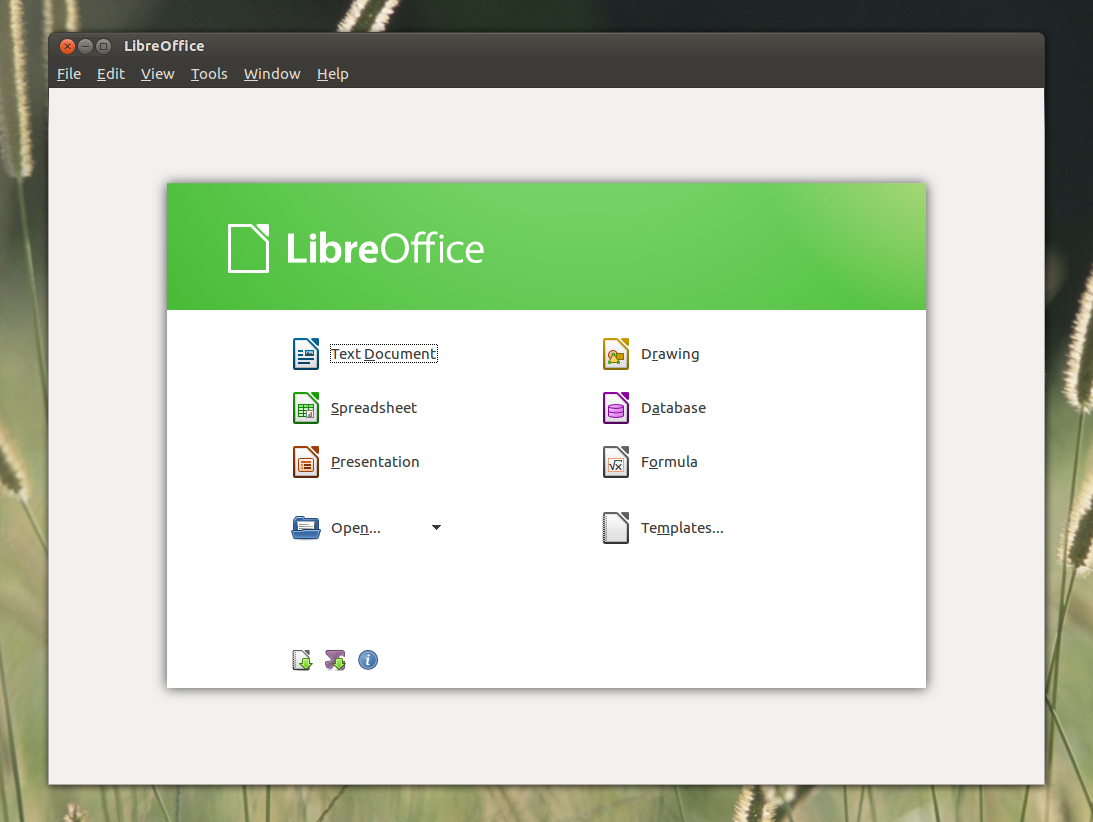
Task: Open the get extensions icon
Action: [334, 660]
